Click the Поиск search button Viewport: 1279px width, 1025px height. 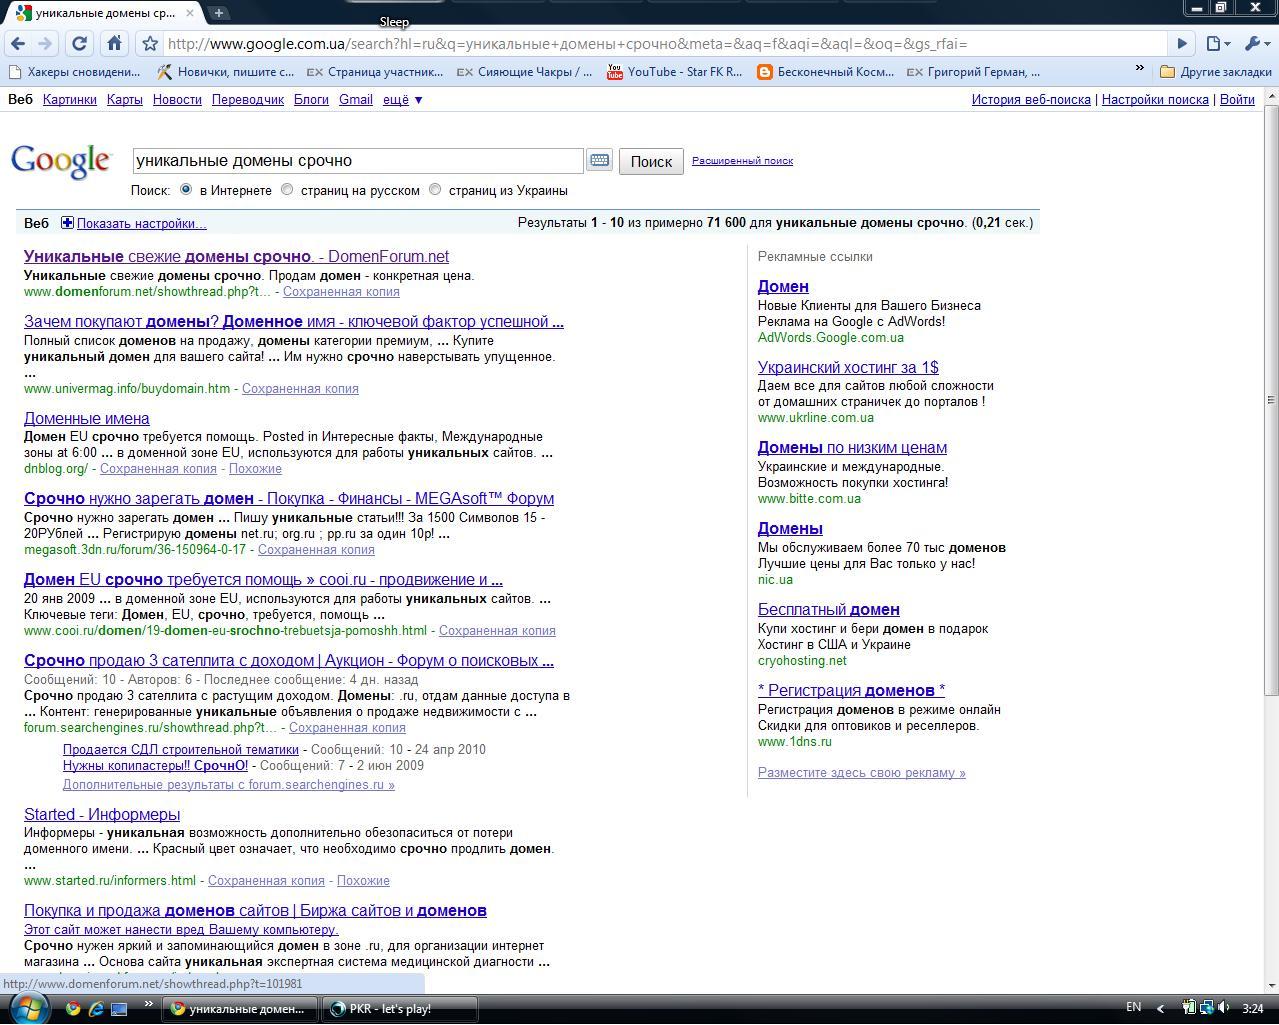[x=651, y=161]
